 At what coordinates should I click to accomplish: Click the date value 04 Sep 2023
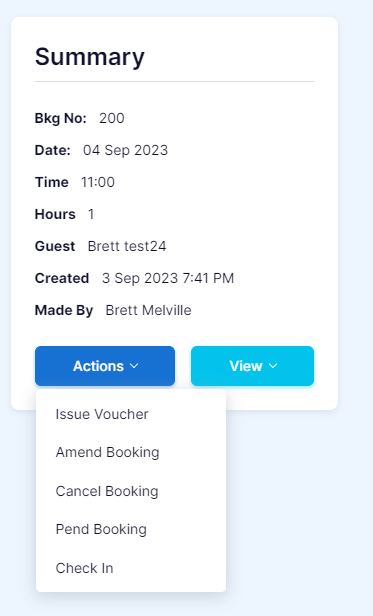pos(125,150)
